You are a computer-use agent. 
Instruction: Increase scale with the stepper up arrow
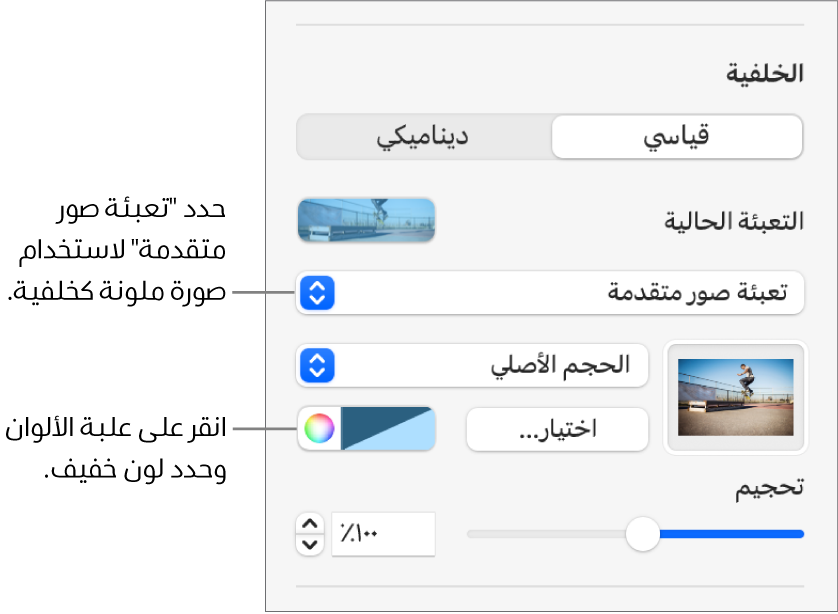pos(310,523)
